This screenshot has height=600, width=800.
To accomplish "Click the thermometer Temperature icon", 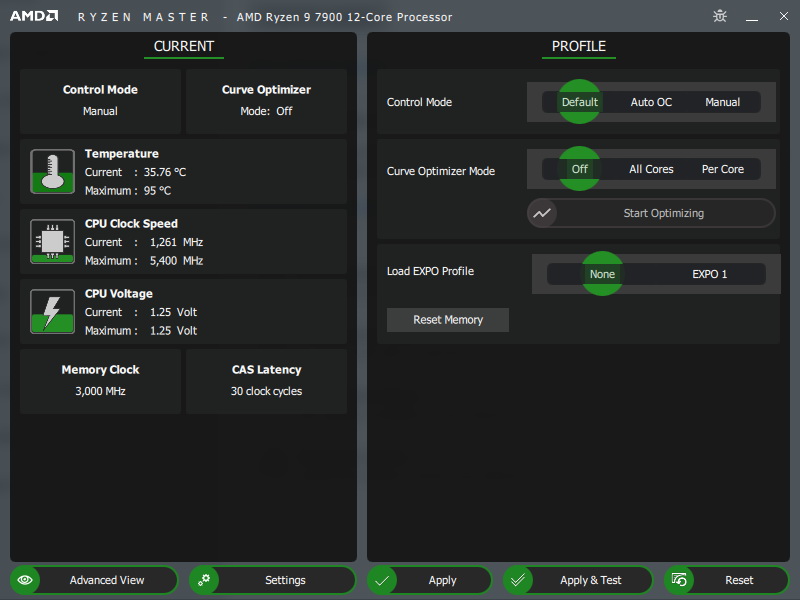I will 53,171.
